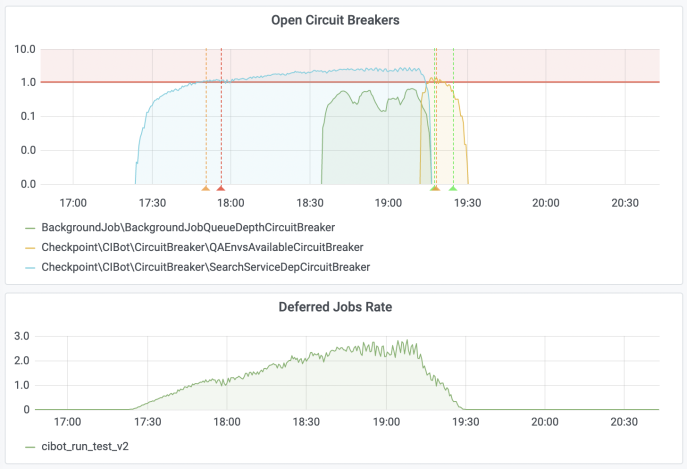Click blue color line of SearchServiceDep legend
The image size is (687, 469).
[30, 267]
